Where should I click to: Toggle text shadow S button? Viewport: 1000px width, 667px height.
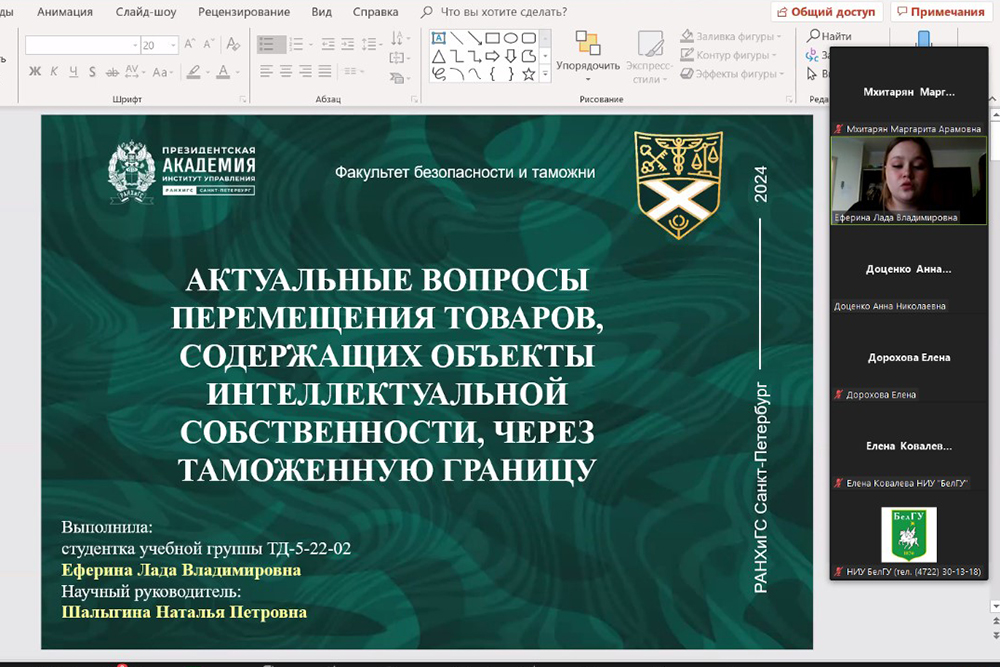point(92,71)
